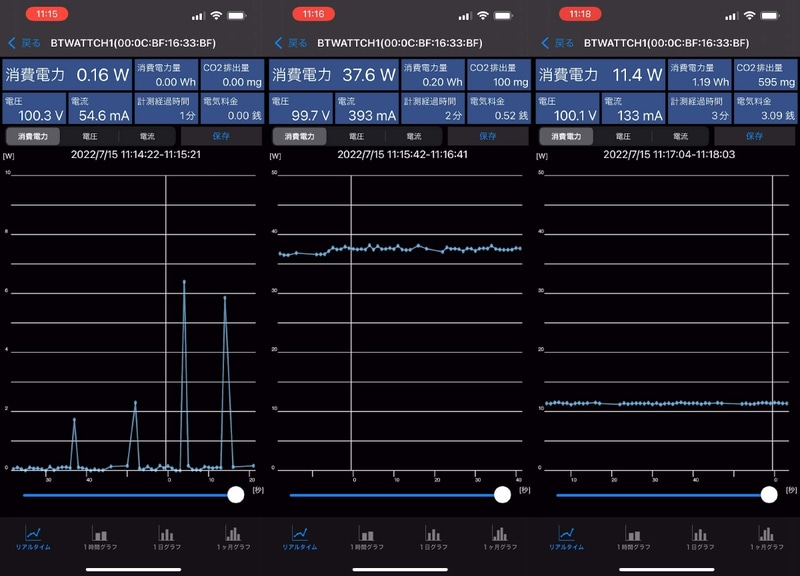Screen dimensions: 800x576
Task: Tap 保存 button in 11:18 screen
Action: 755,136
